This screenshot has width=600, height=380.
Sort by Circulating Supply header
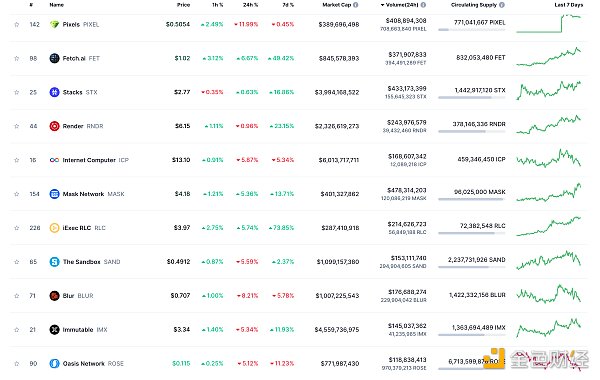(x=474, y=5)
